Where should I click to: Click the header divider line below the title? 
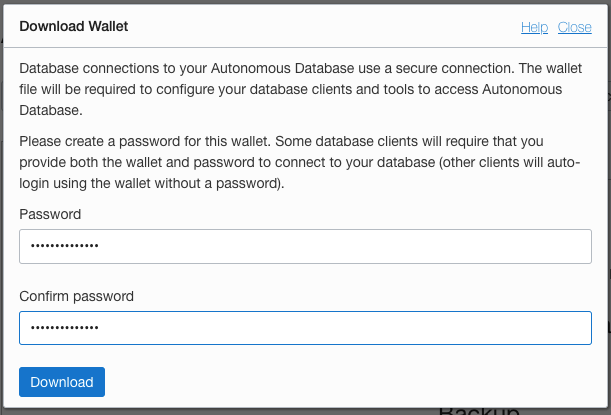(x=306, y=48)
